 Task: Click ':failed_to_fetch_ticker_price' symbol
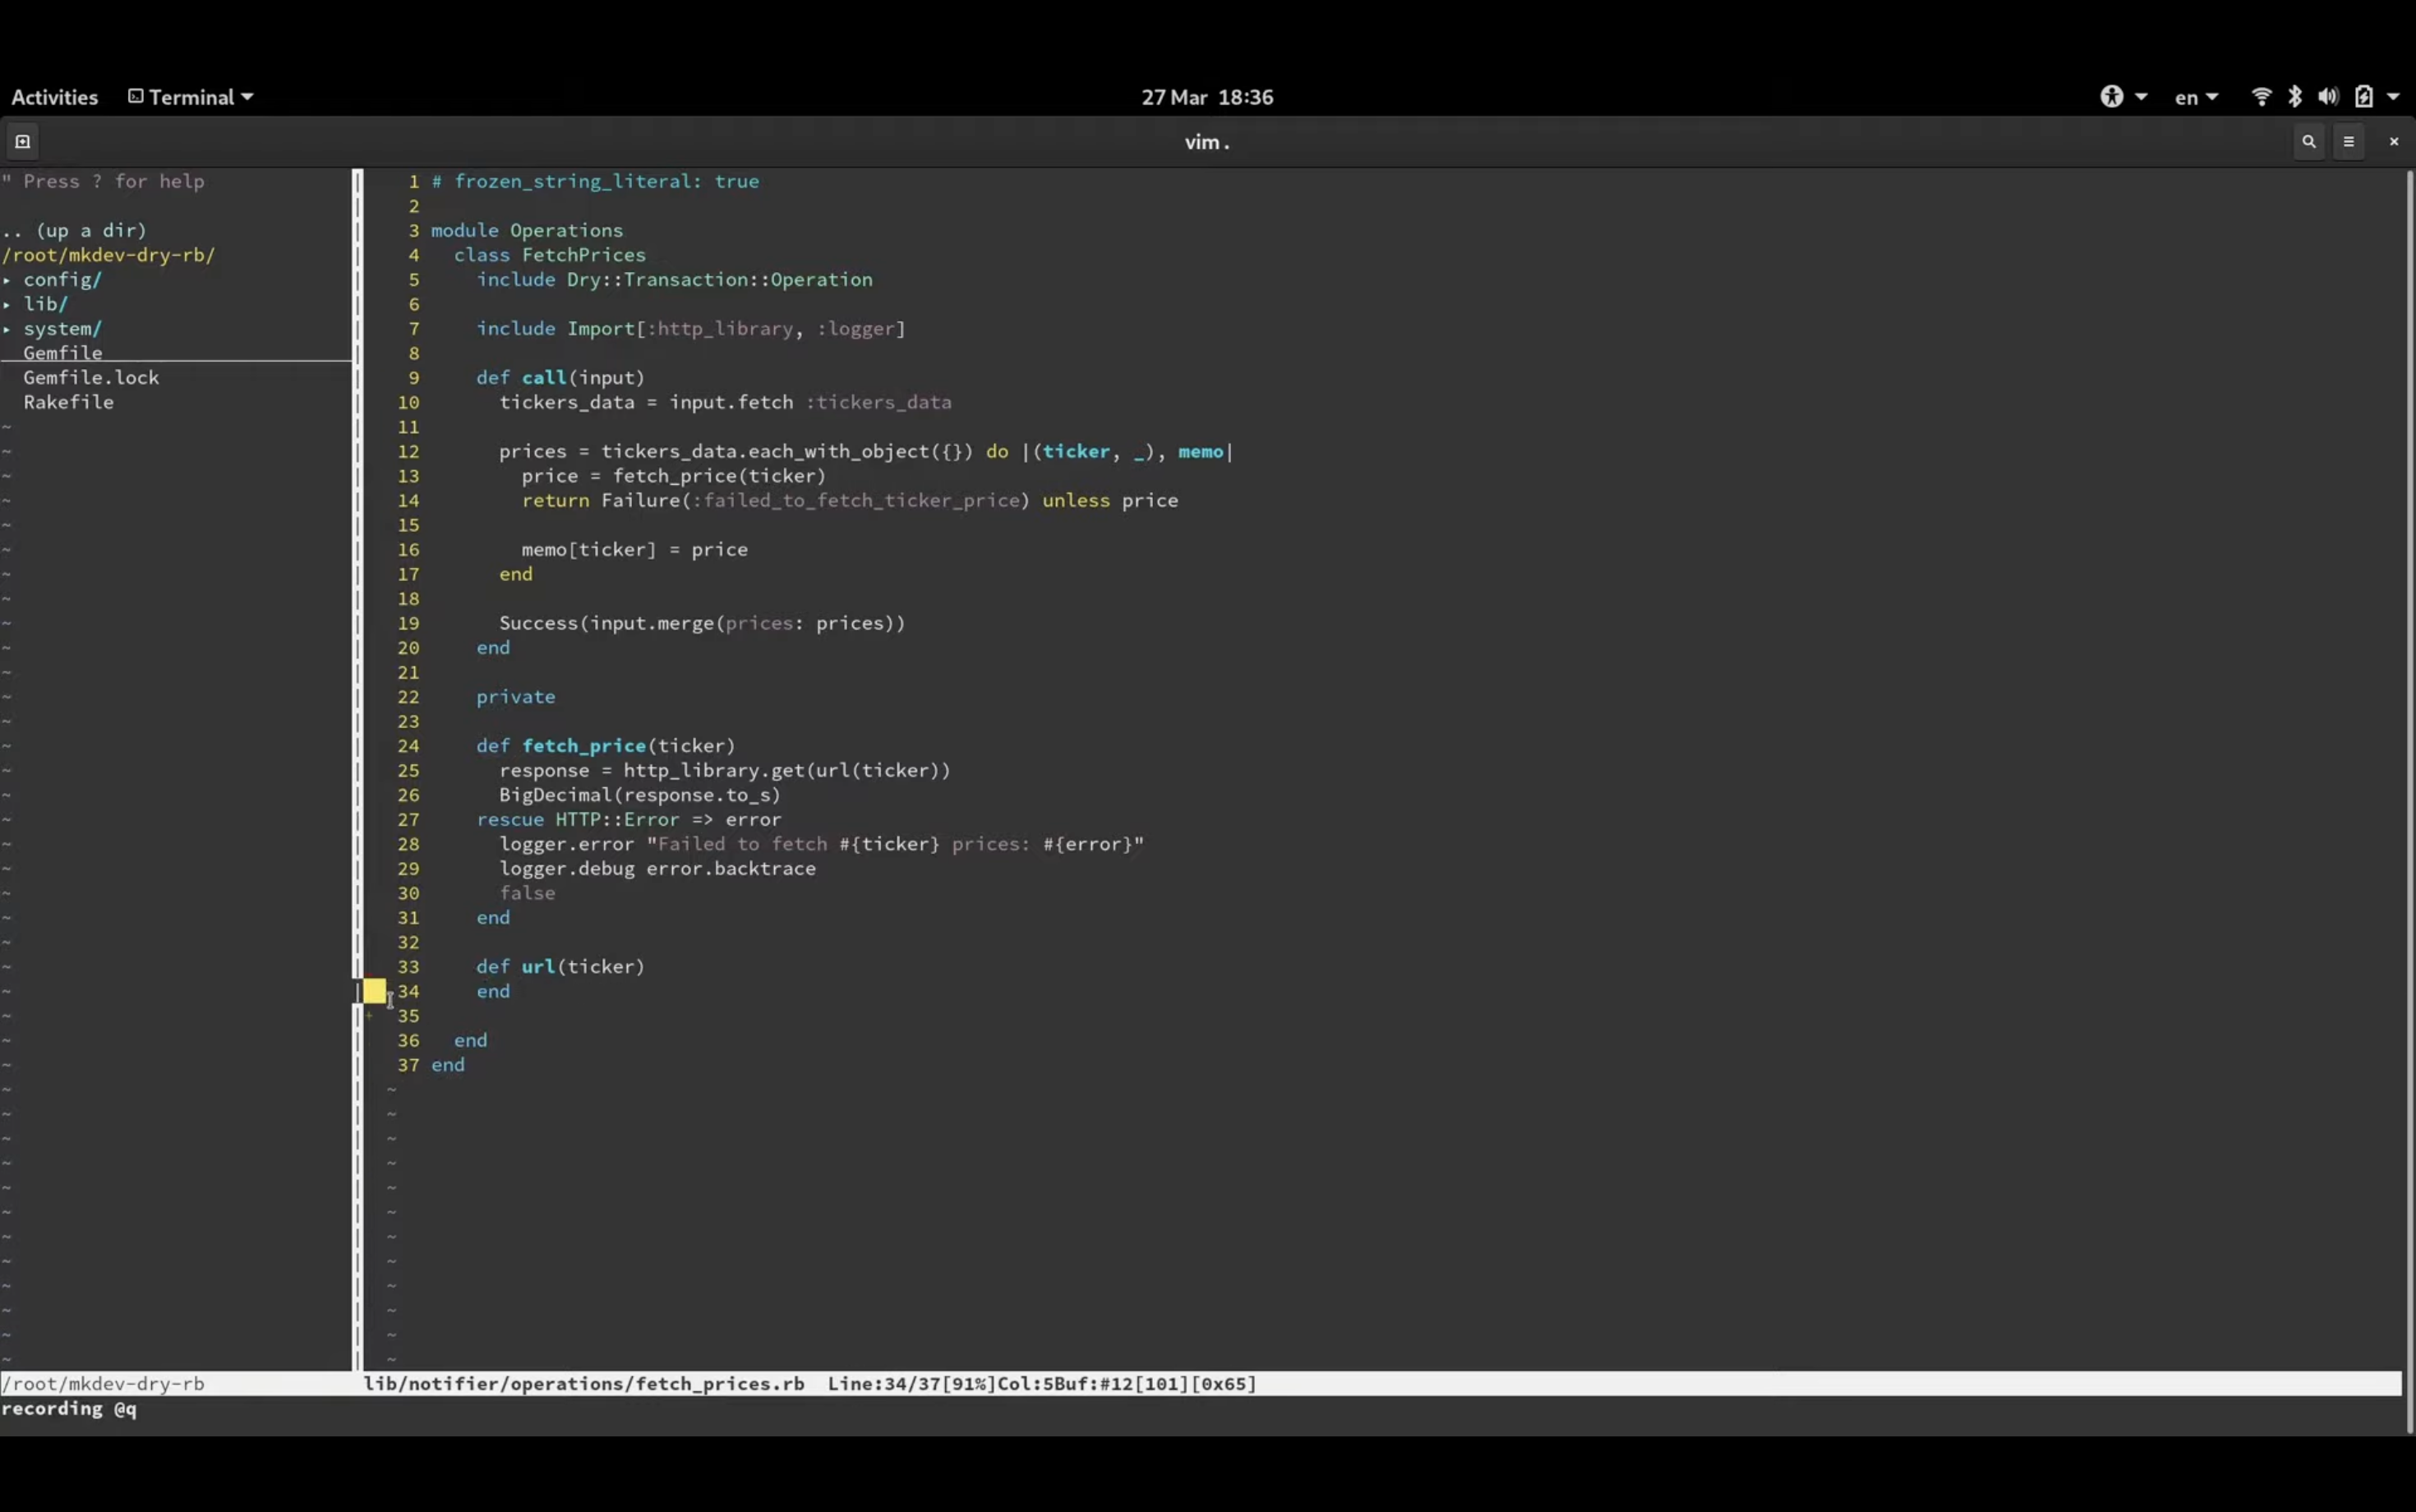tap(856, 500)
